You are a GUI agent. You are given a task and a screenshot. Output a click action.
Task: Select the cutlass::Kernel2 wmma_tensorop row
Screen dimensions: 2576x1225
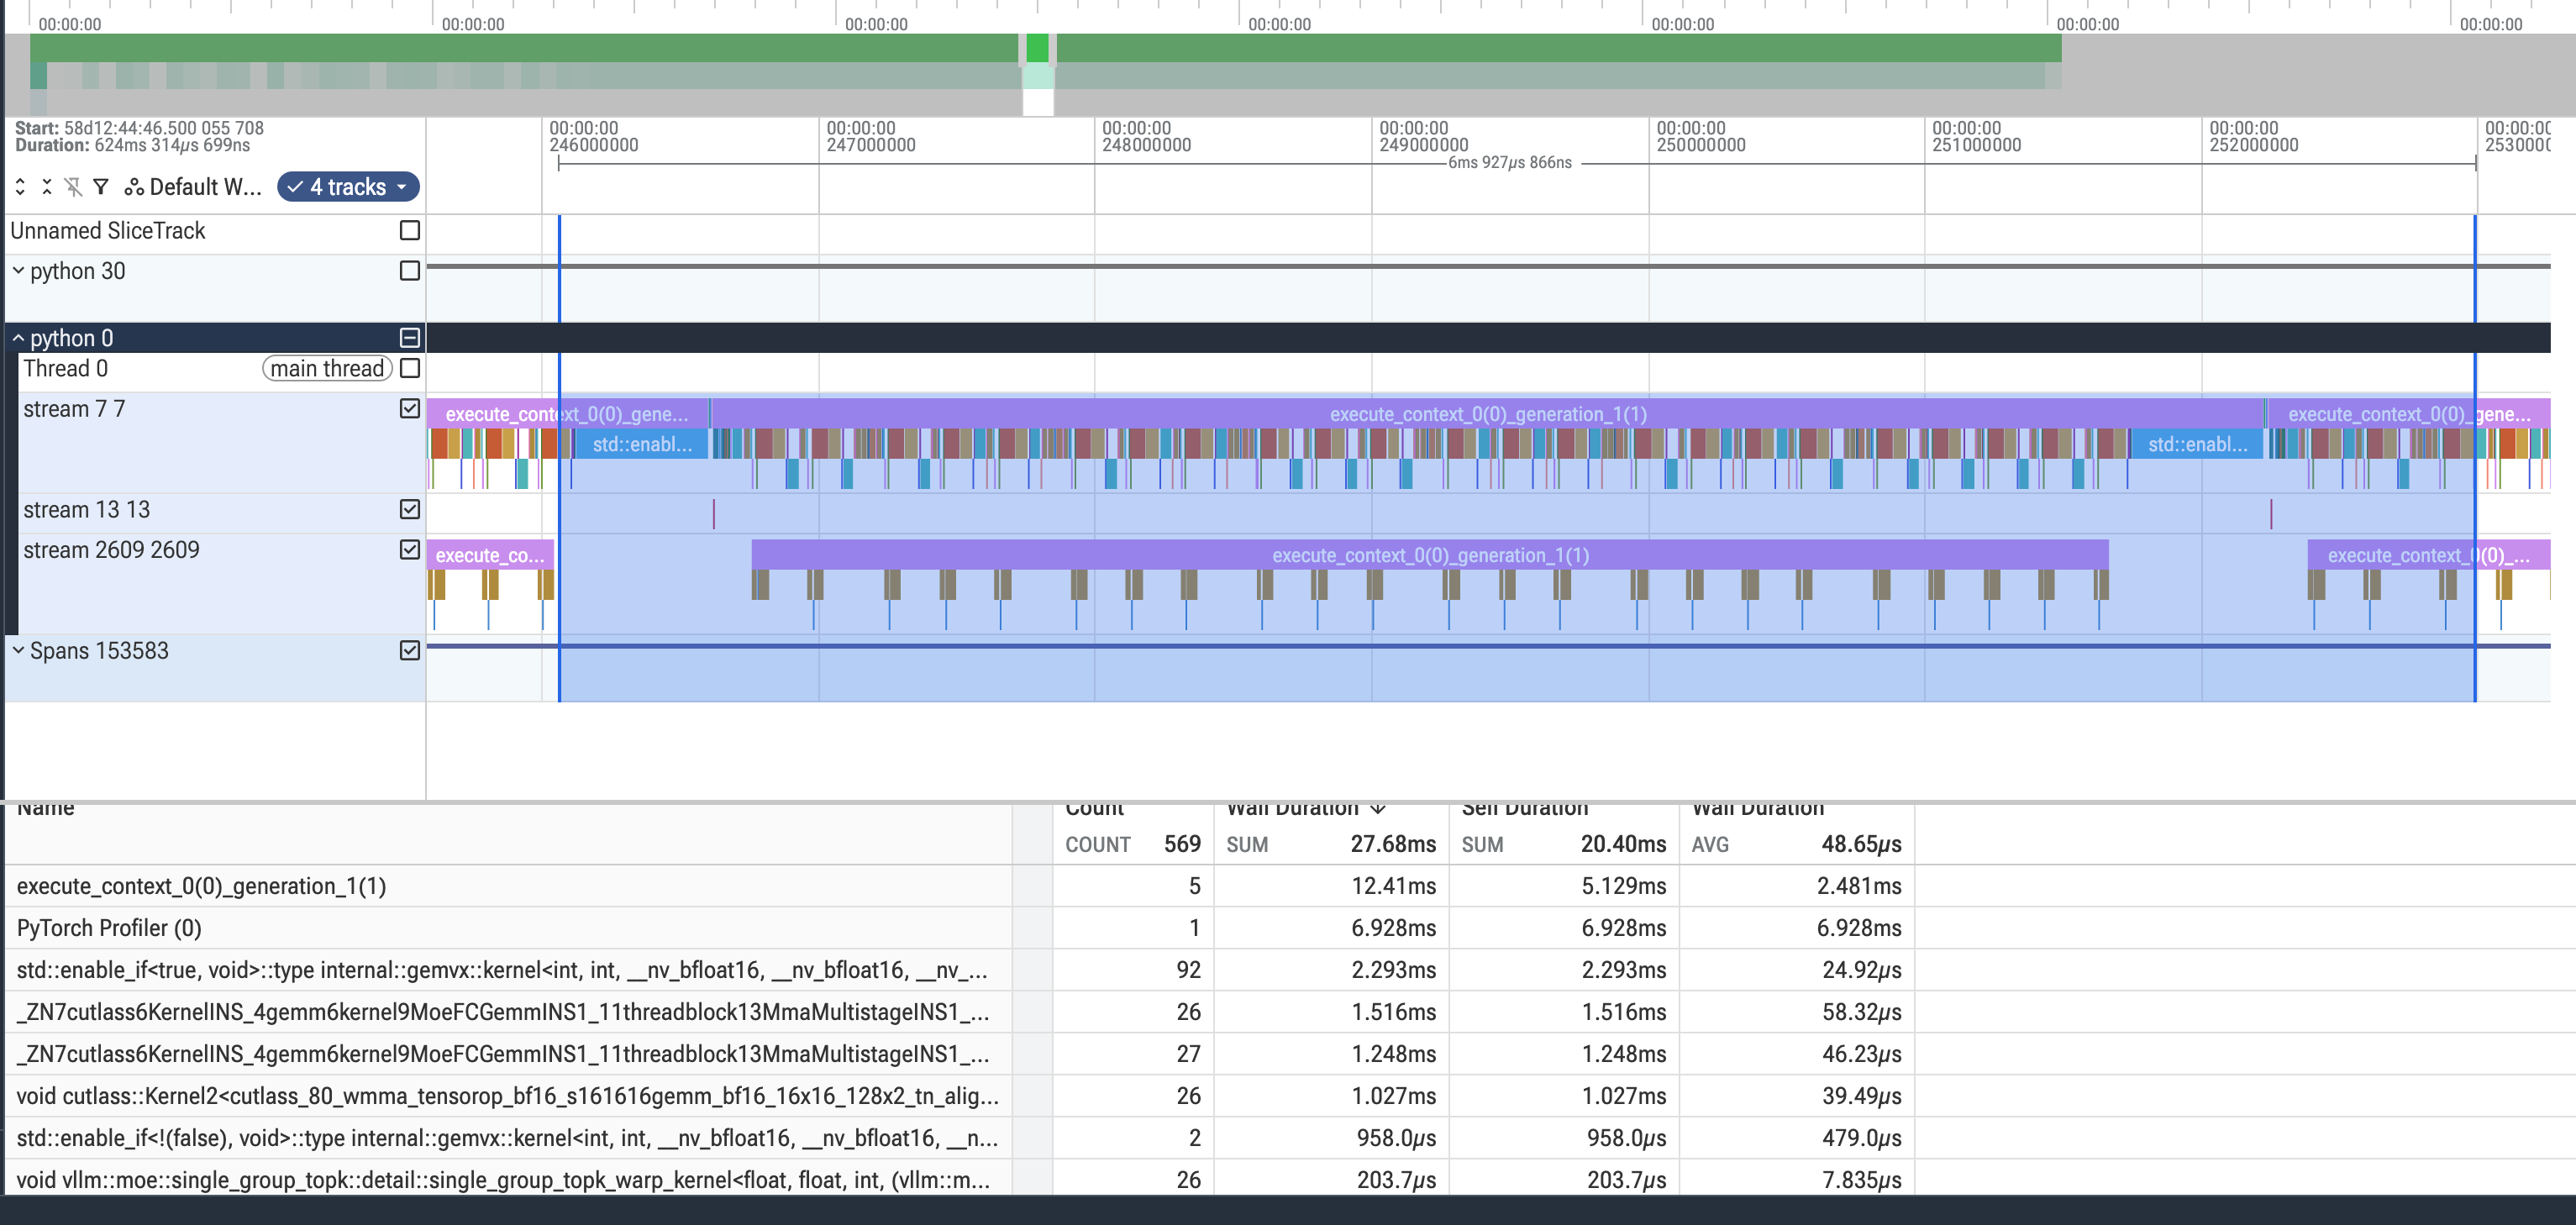[x=960, y=1096]
